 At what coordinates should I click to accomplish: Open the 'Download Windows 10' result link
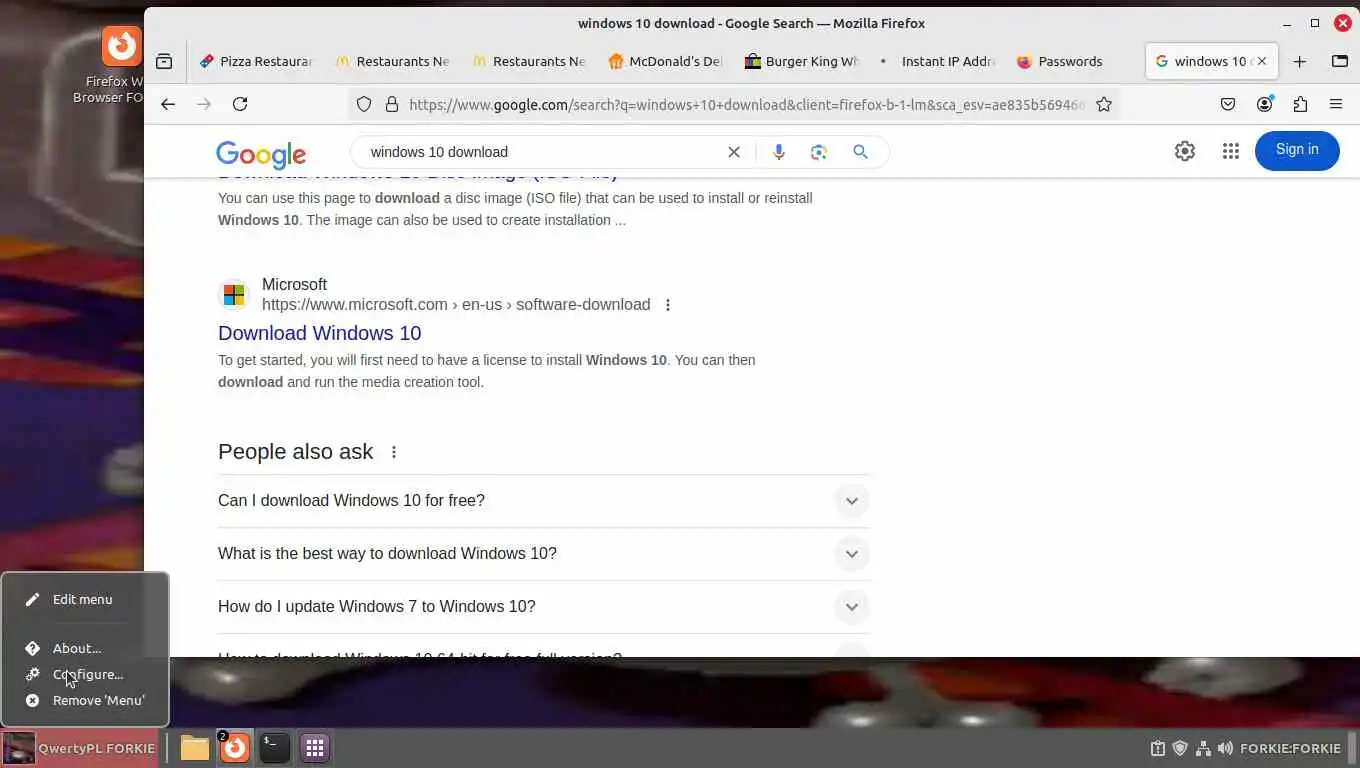pos(319,333)
